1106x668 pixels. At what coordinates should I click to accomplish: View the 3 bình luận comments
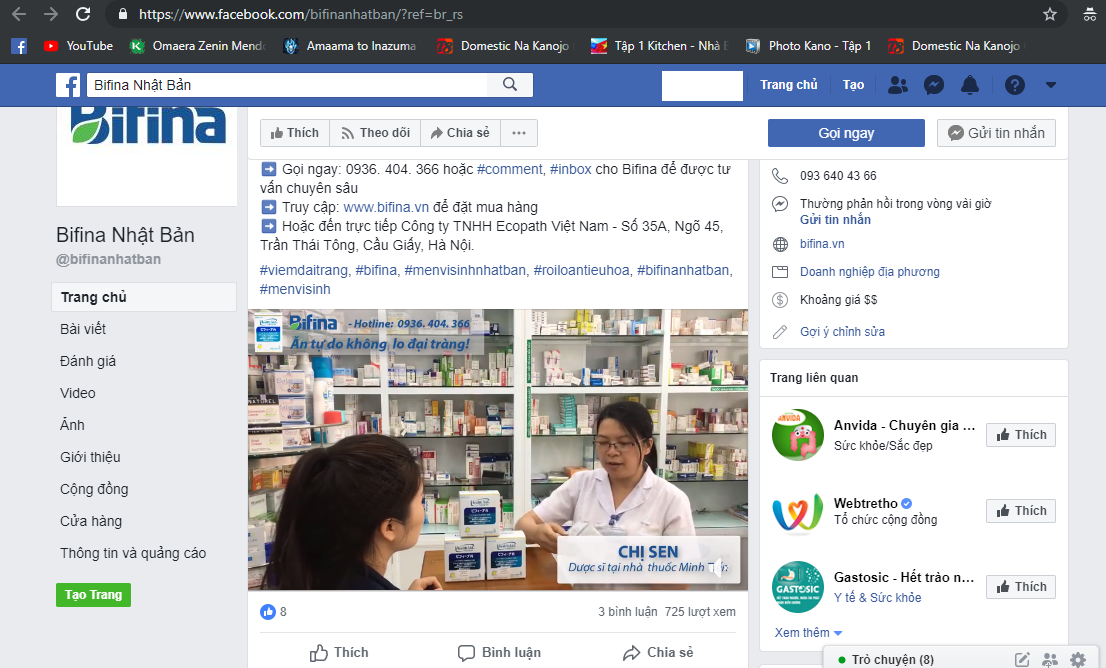click(x=628, y=612)
